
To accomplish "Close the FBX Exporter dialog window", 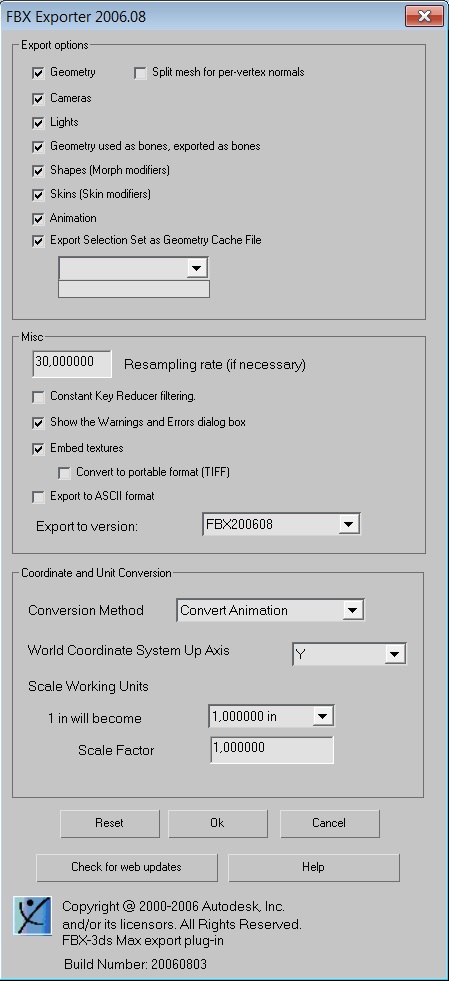I will point(424,16).
